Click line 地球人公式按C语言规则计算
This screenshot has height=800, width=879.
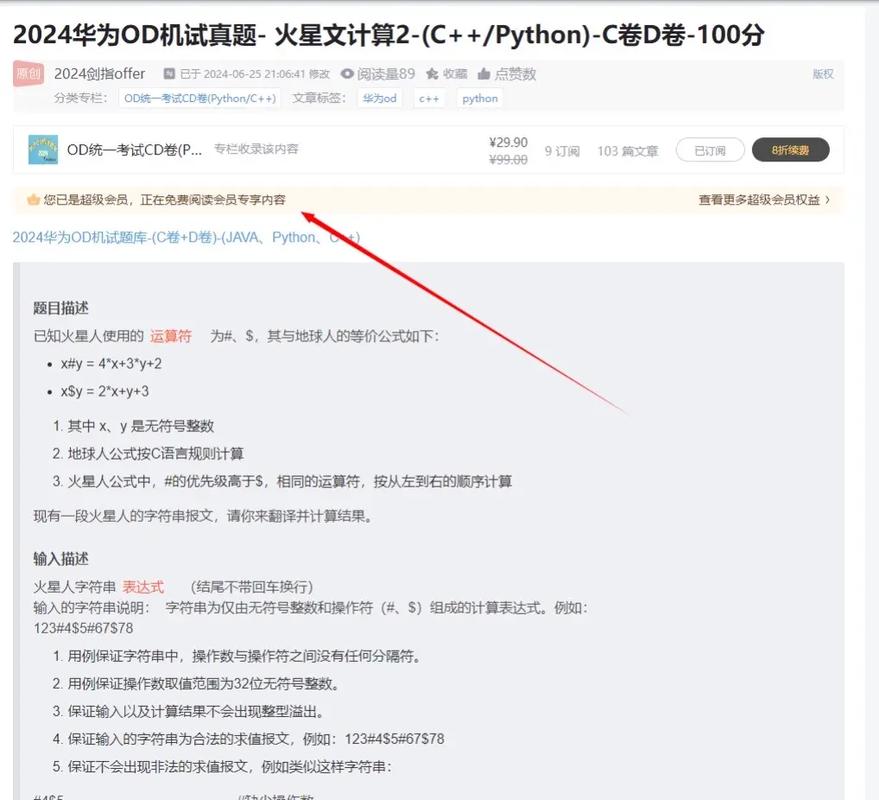coord(155,453)
